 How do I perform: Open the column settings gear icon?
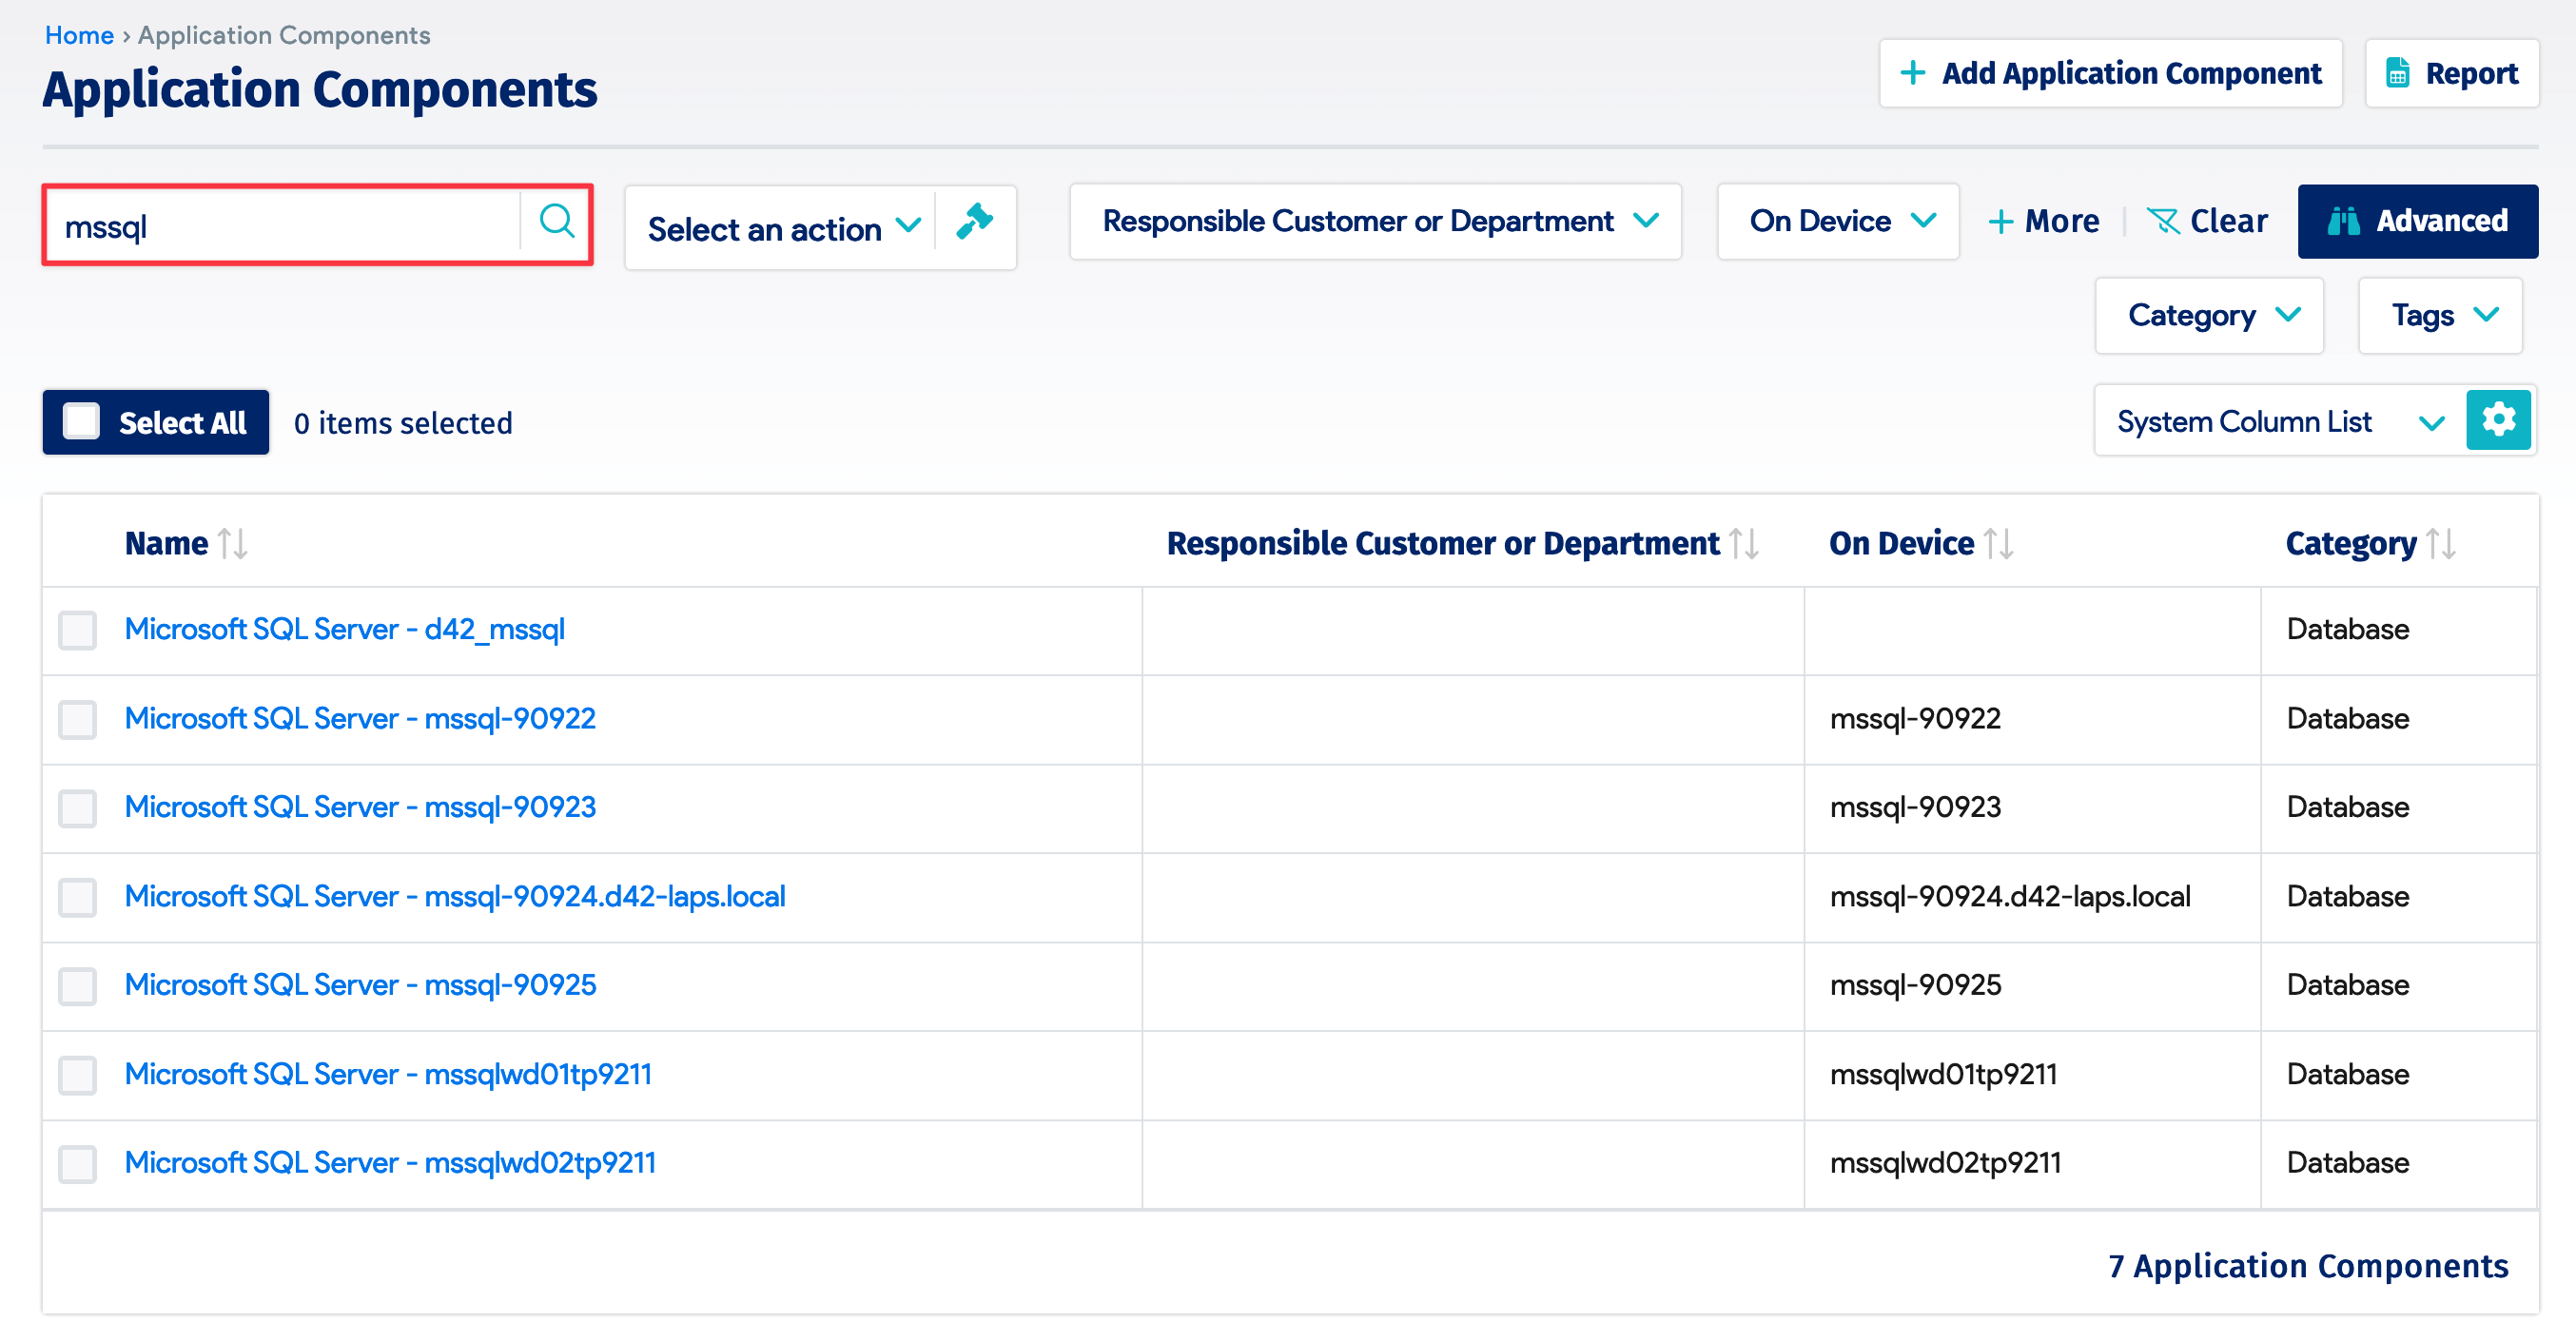tap(2499, 420)
